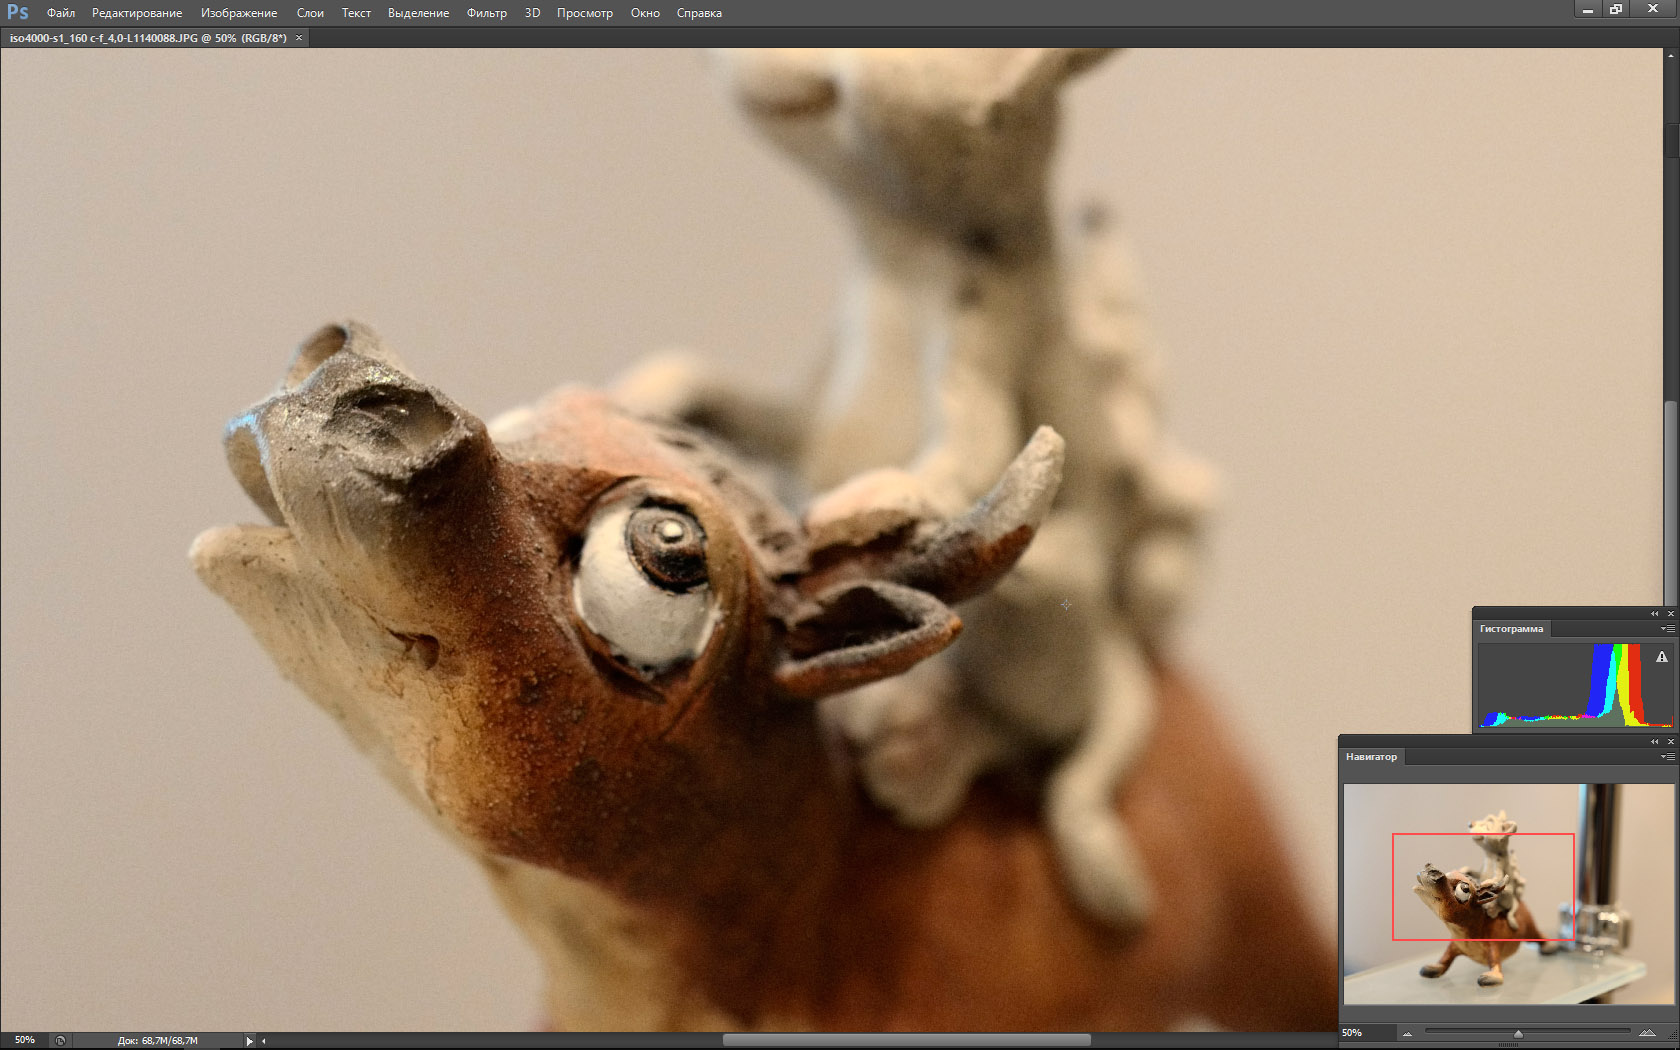The height and width of the screenshot is (1050, 1680).
Task: Open the Слои menu
Action: (x=310, y=13)
